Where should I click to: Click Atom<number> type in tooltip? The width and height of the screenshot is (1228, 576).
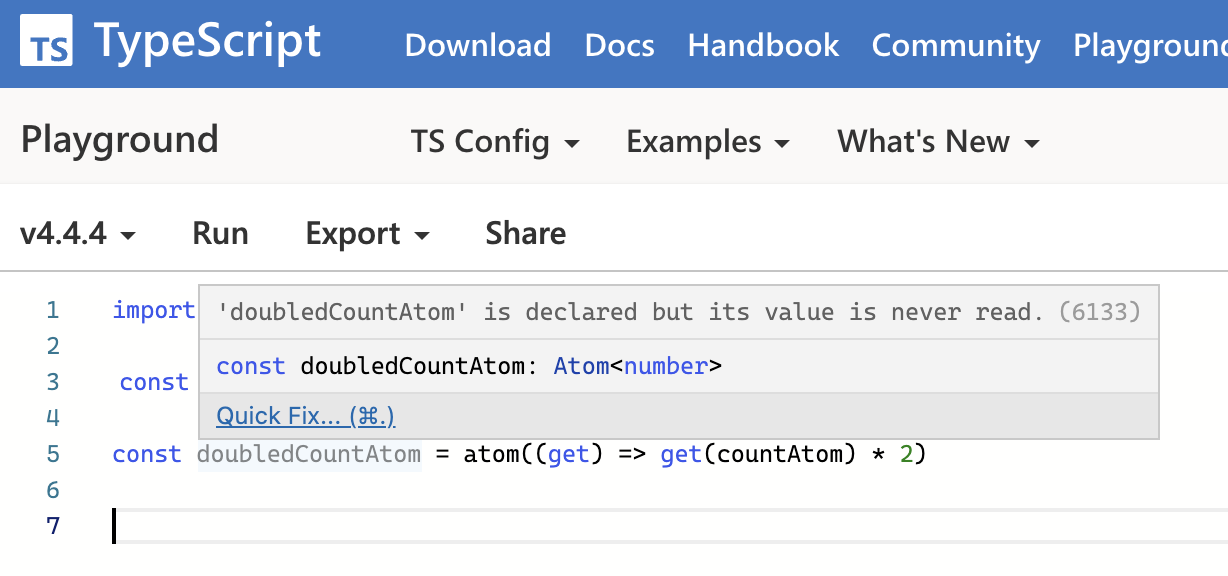(637, 366)
